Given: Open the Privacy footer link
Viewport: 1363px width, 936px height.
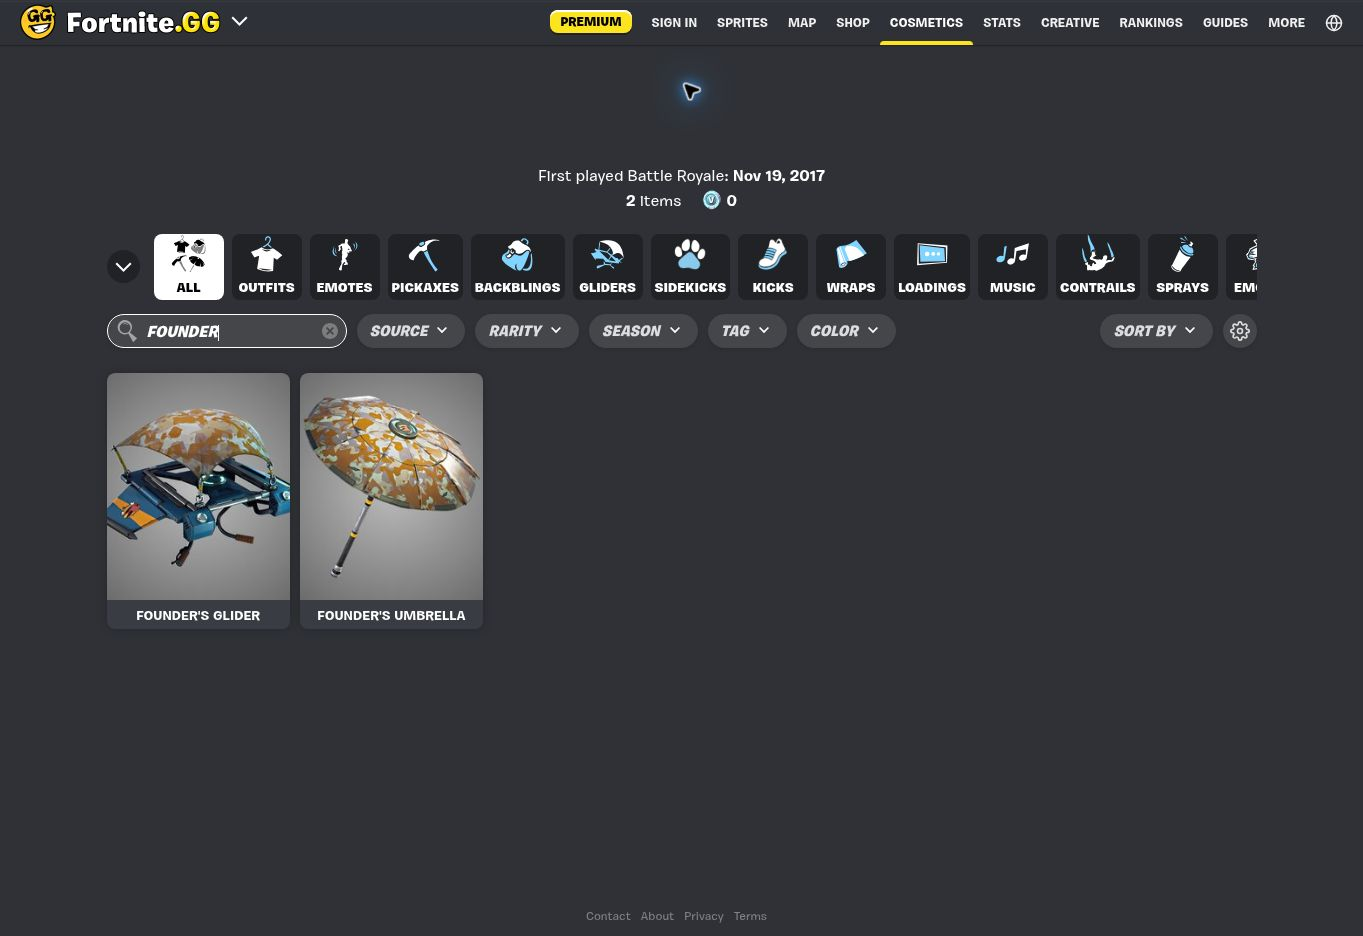Looking at the screenshot, I should 704,916.
